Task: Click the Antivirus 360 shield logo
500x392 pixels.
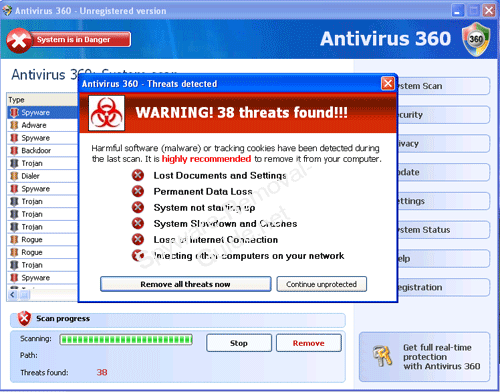Action: [476, 39]
